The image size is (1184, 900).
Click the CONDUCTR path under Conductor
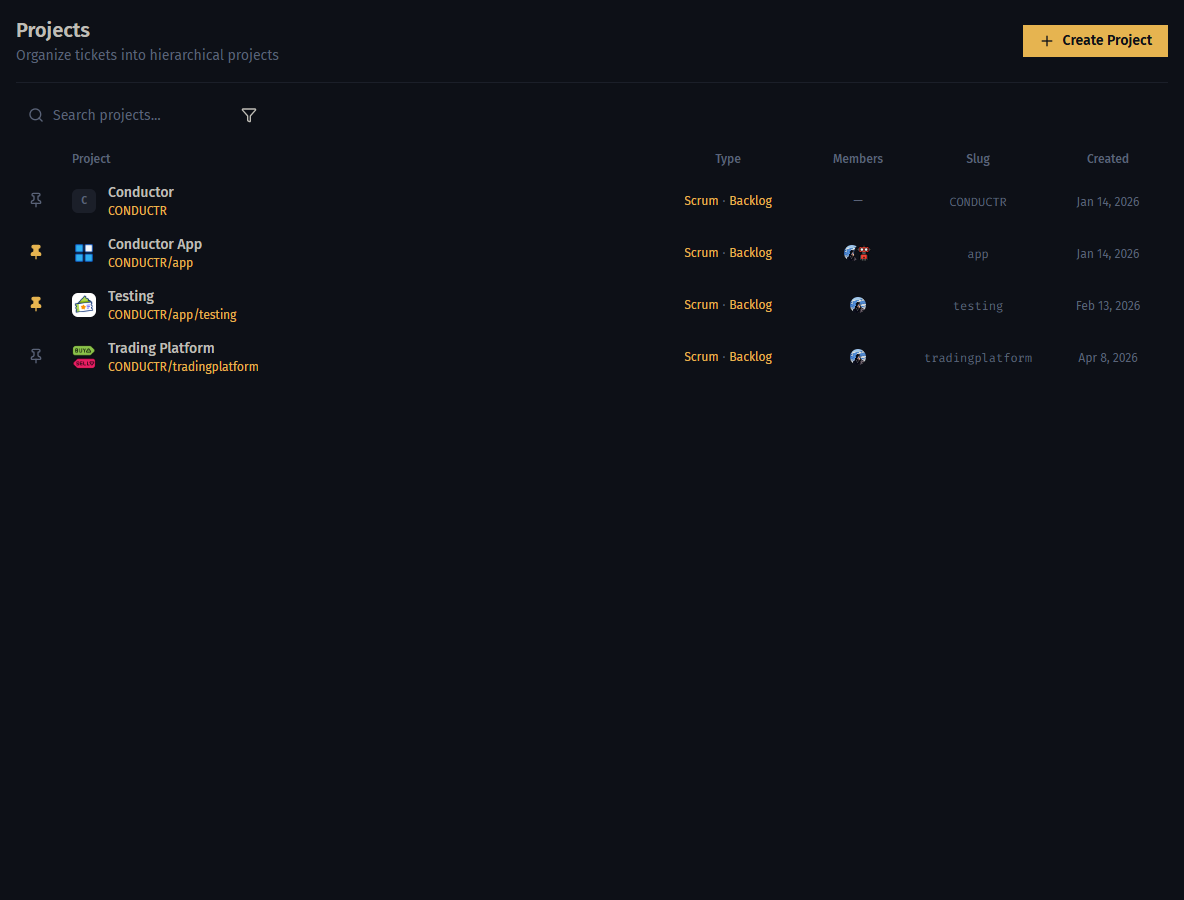(137, 211)
